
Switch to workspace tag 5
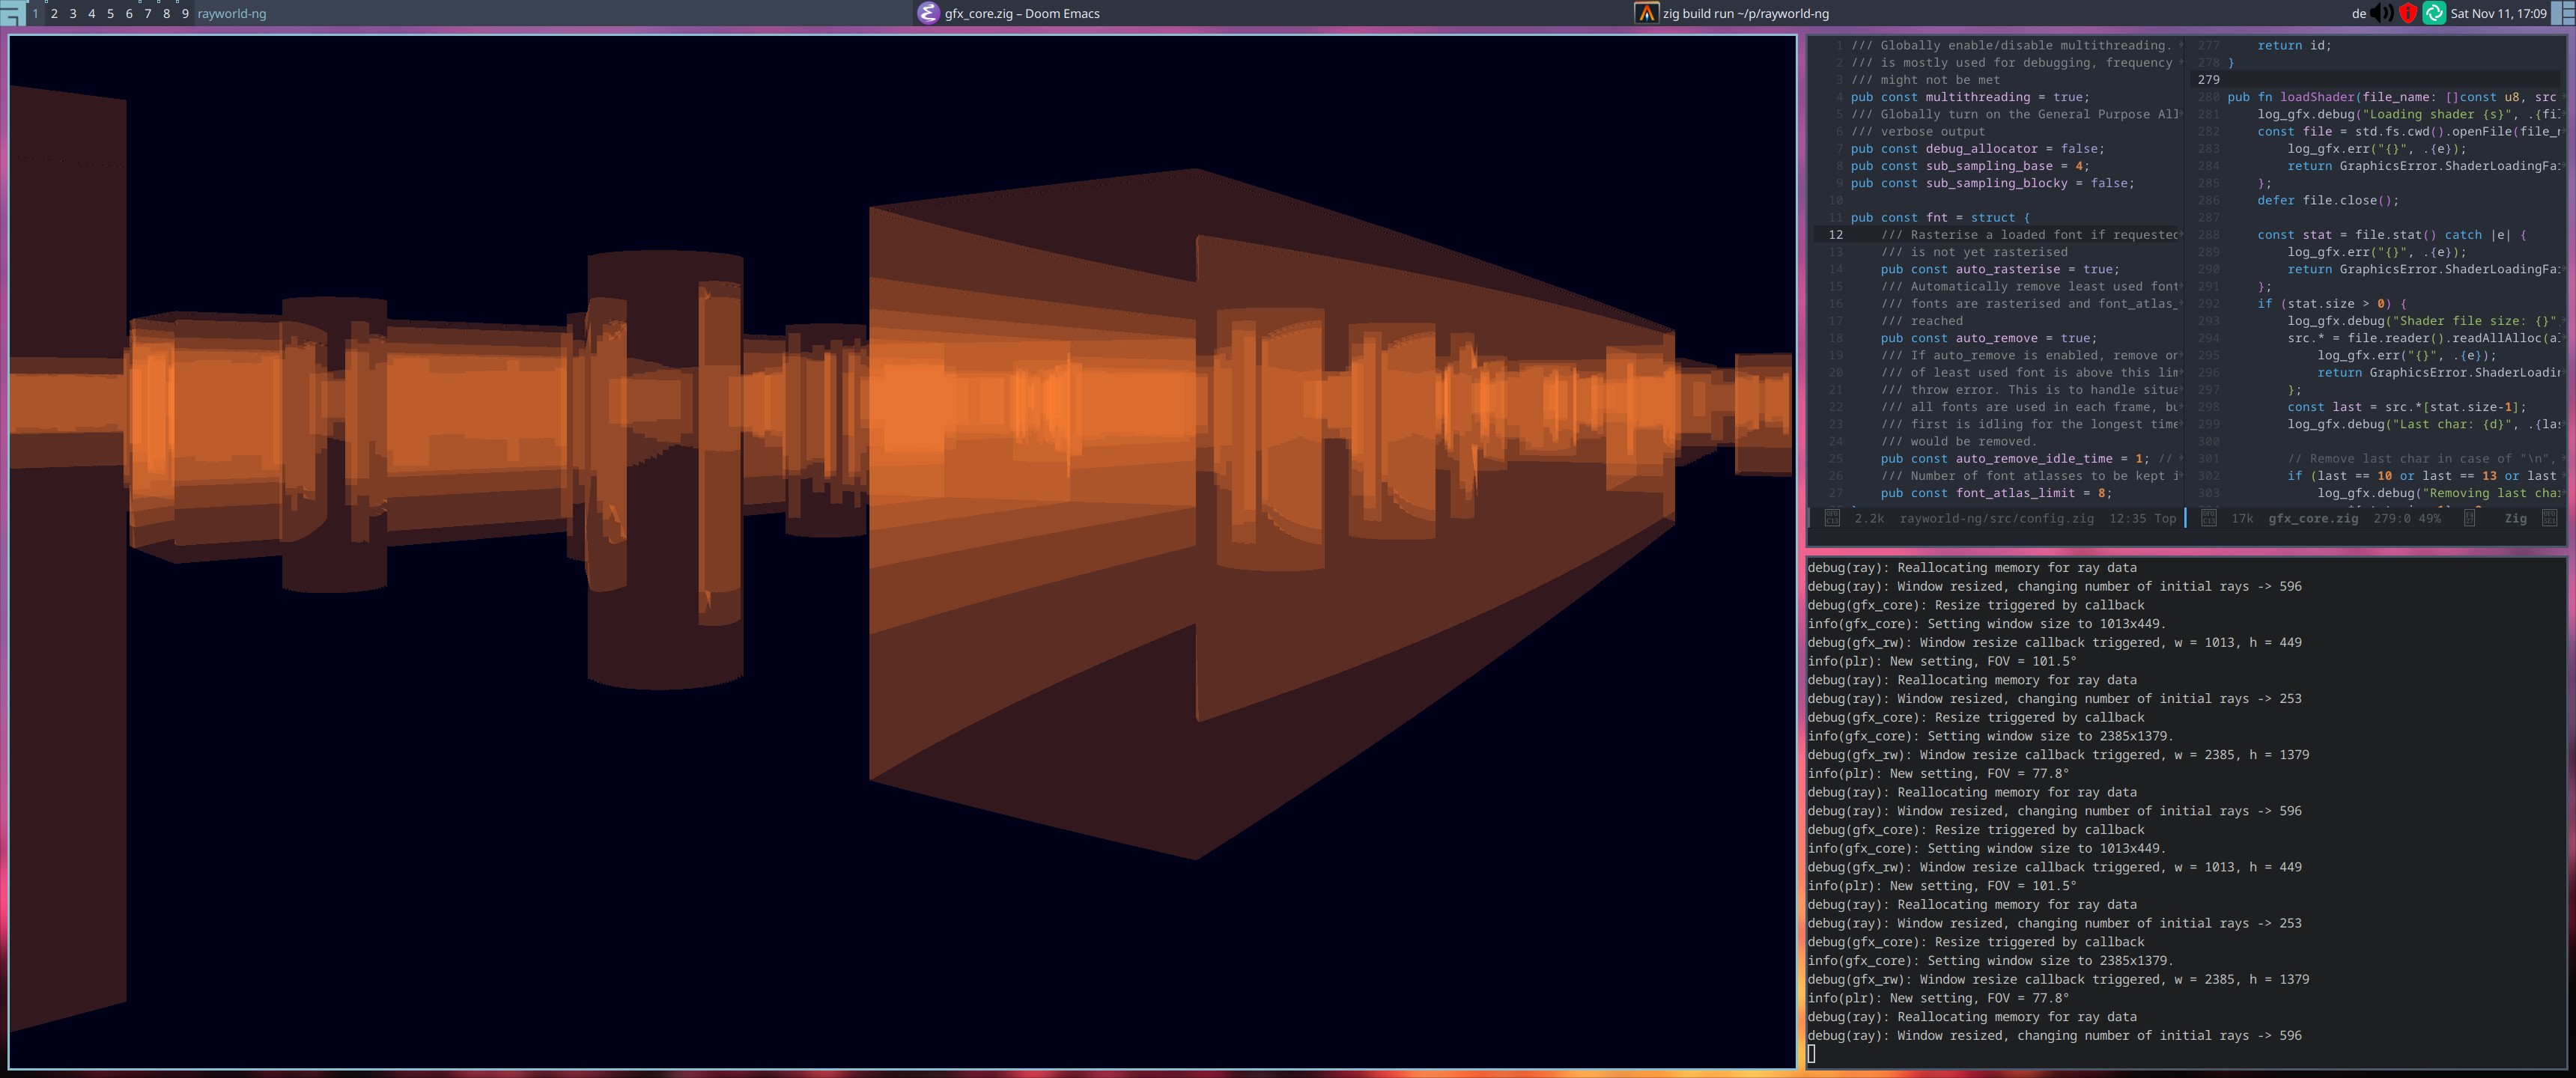coord(110,14)
